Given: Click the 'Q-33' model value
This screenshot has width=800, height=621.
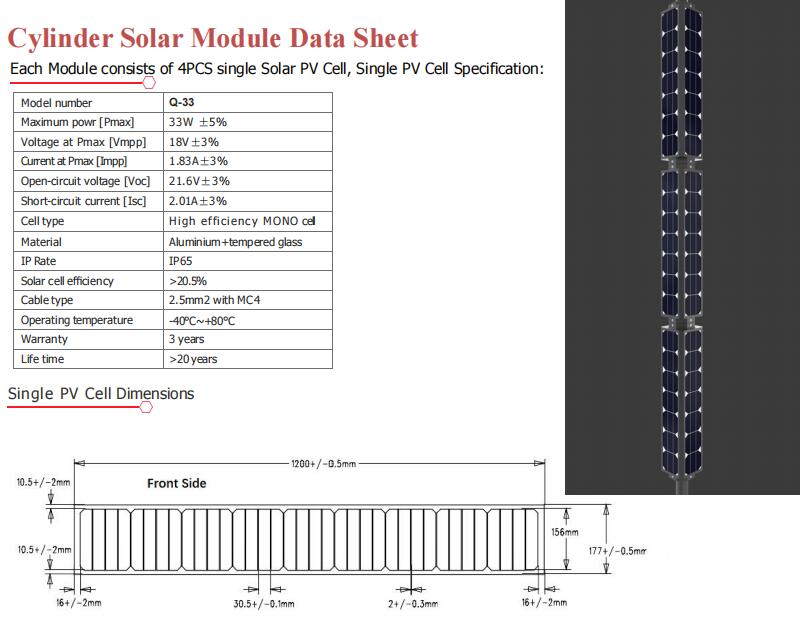Looking at the screenshot, I should click(x=182, y=102).
